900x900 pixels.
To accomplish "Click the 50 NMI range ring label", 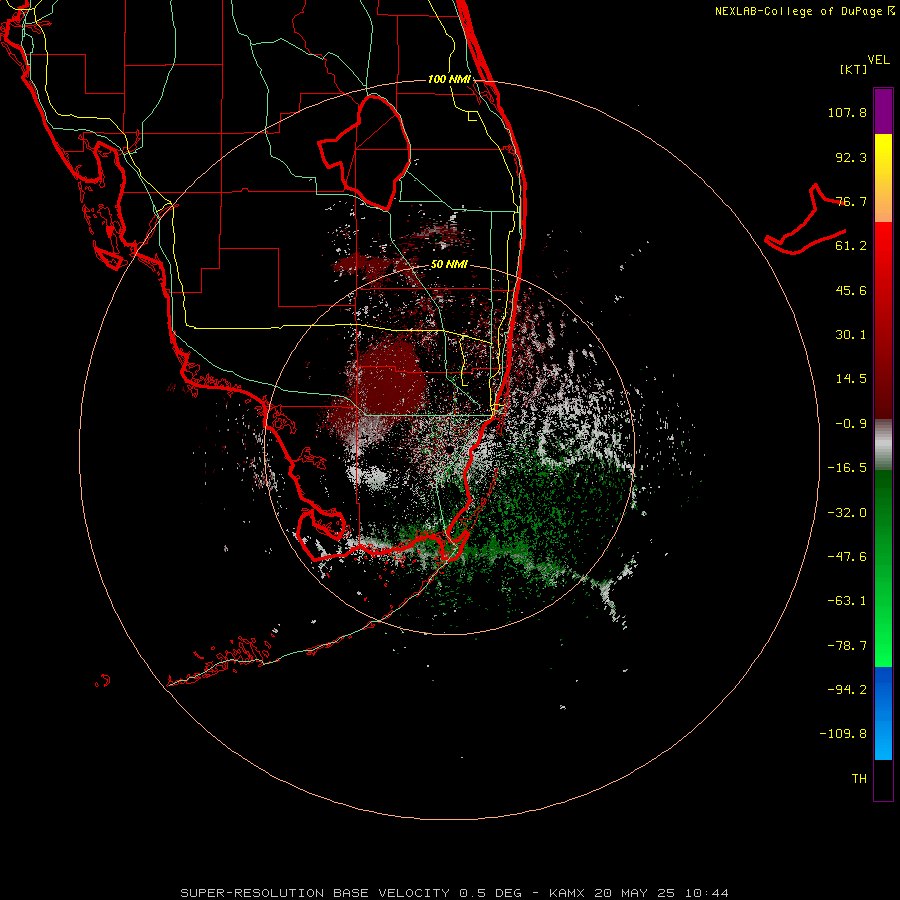I will [x=449, y=265].
